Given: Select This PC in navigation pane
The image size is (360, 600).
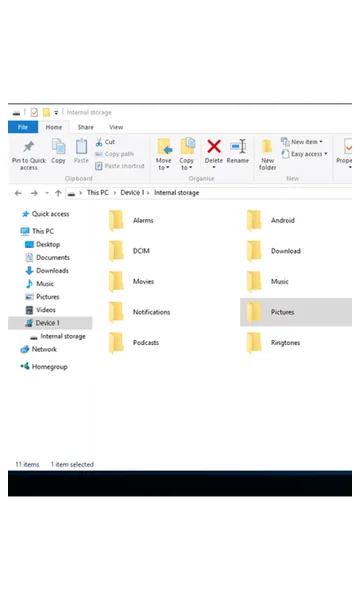Looking at the screenshot, I should (x=37, y=231).
